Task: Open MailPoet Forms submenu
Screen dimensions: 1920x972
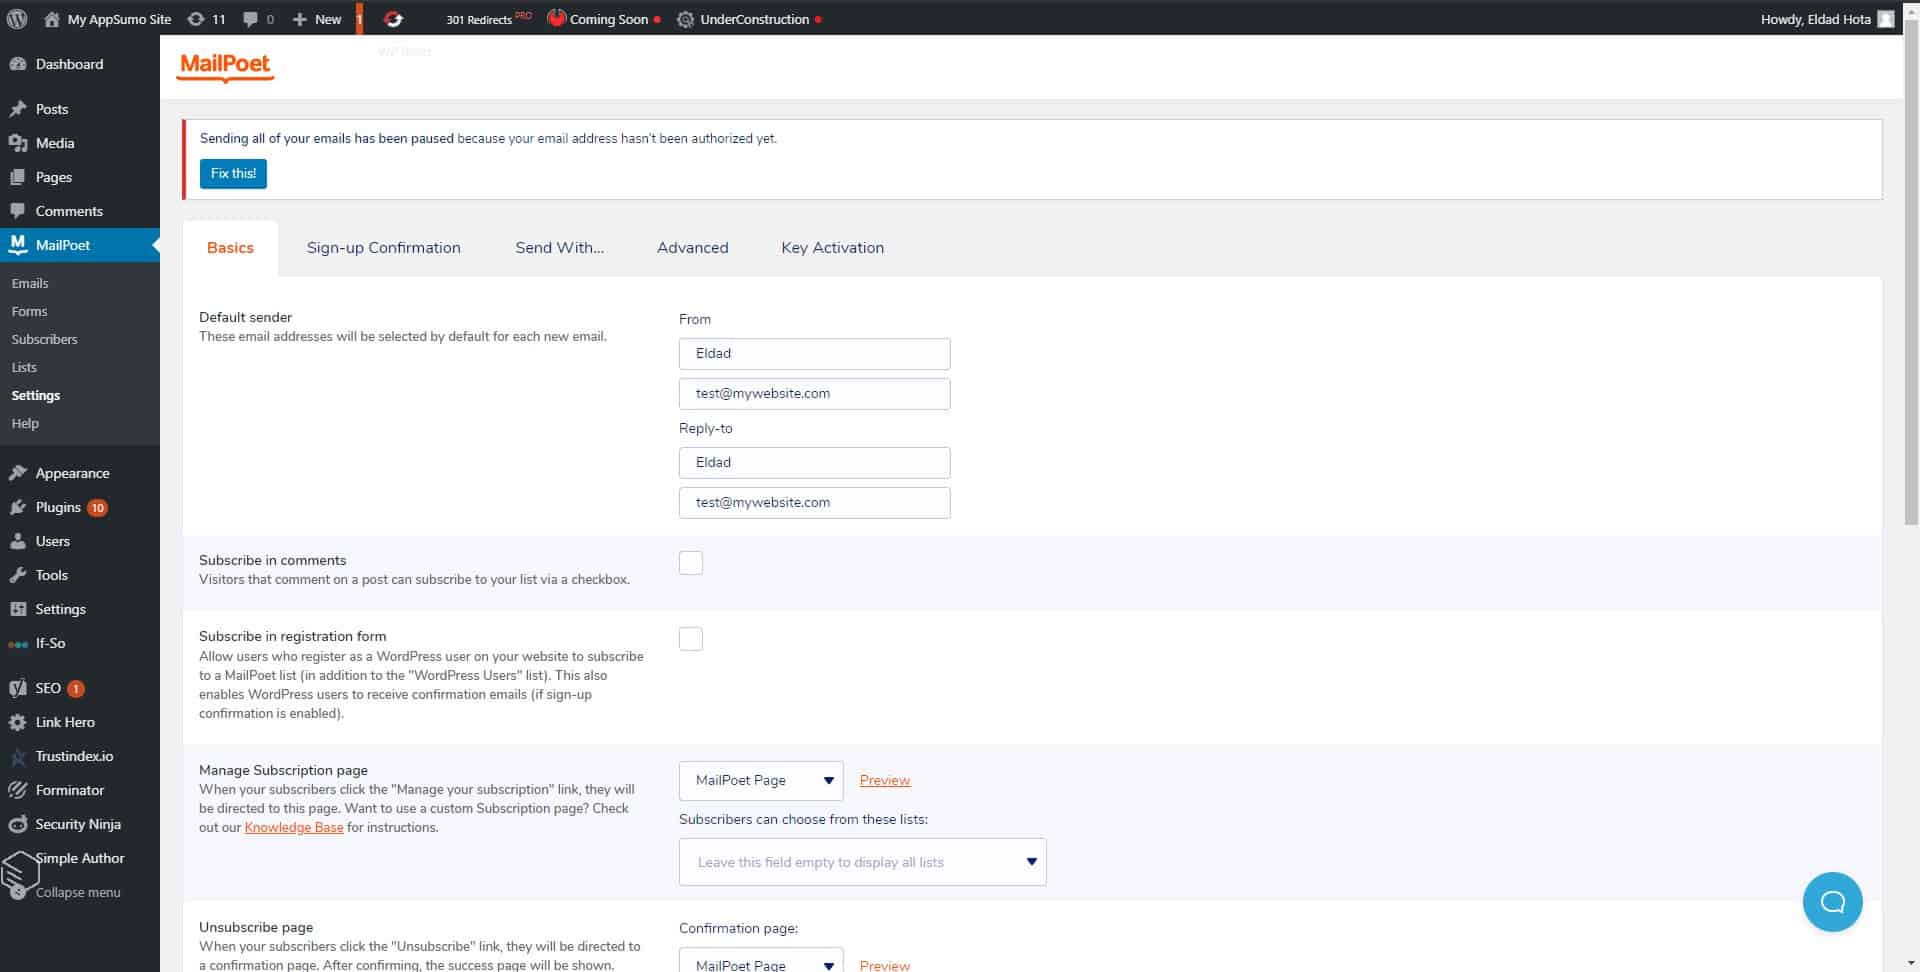Action: click(x=29, y=312)
